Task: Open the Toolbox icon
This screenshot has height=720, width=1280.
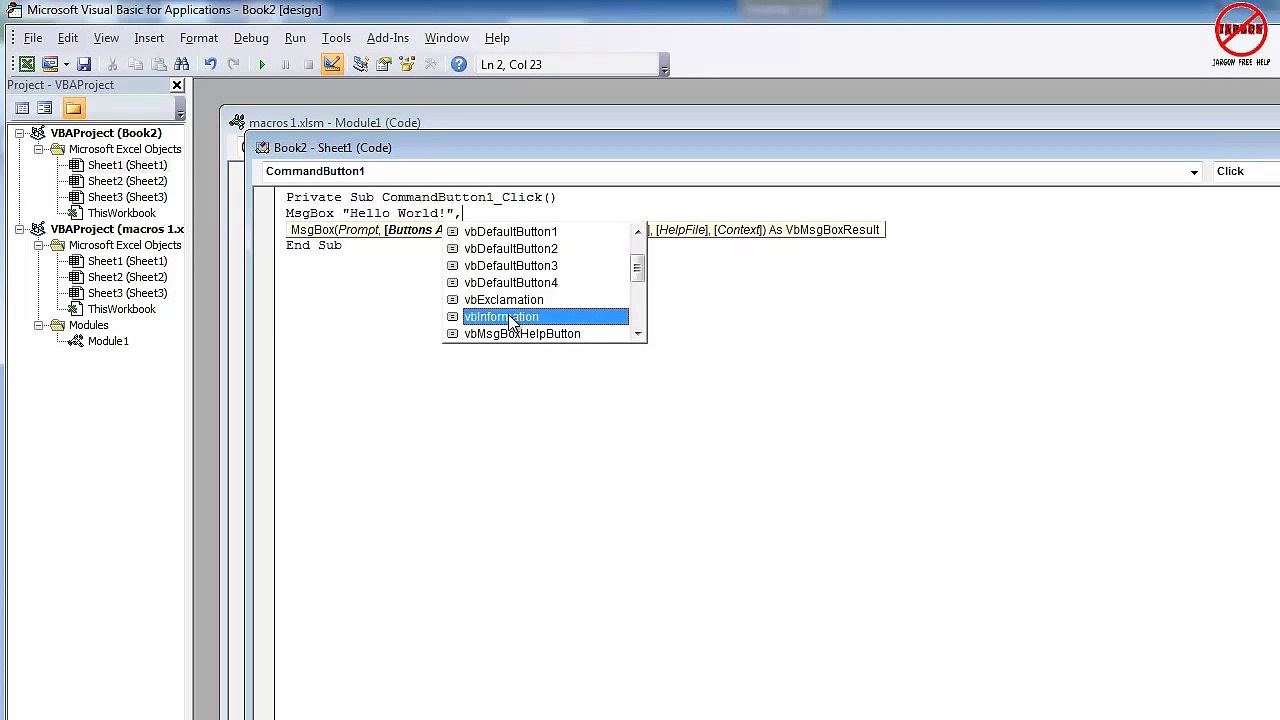Action: [430, 64]
